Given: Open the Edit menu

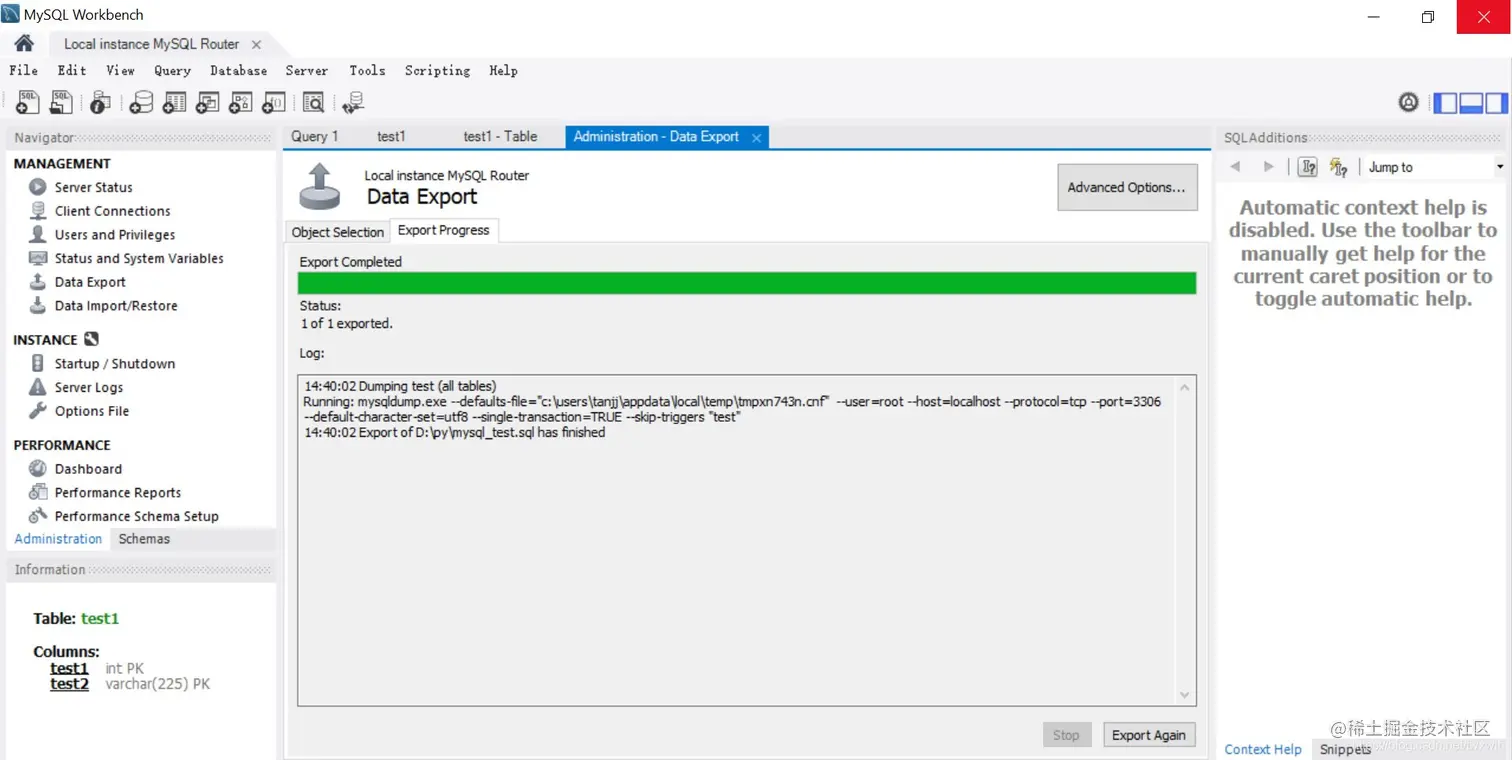Looking at the screenshot, I should pyautogui.click(x=72, y=70).
